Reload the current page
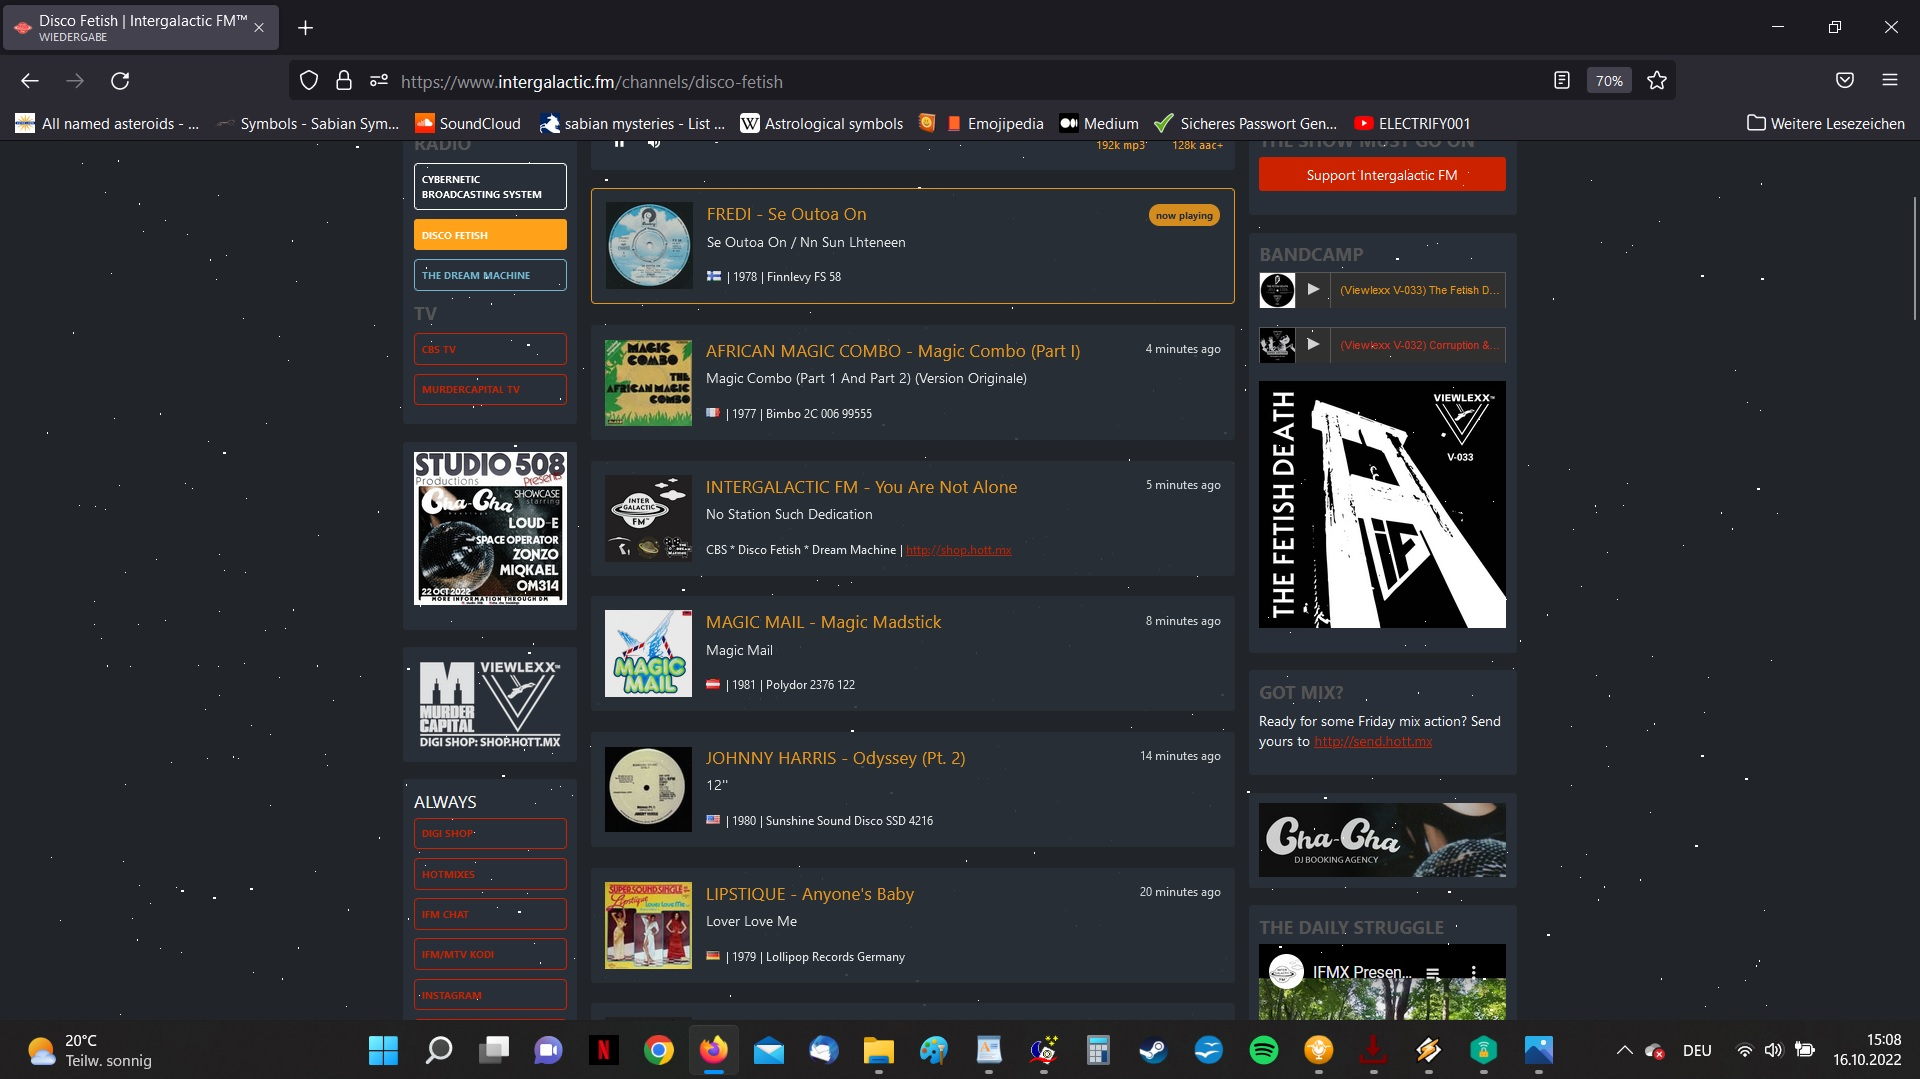 (120, 81)
